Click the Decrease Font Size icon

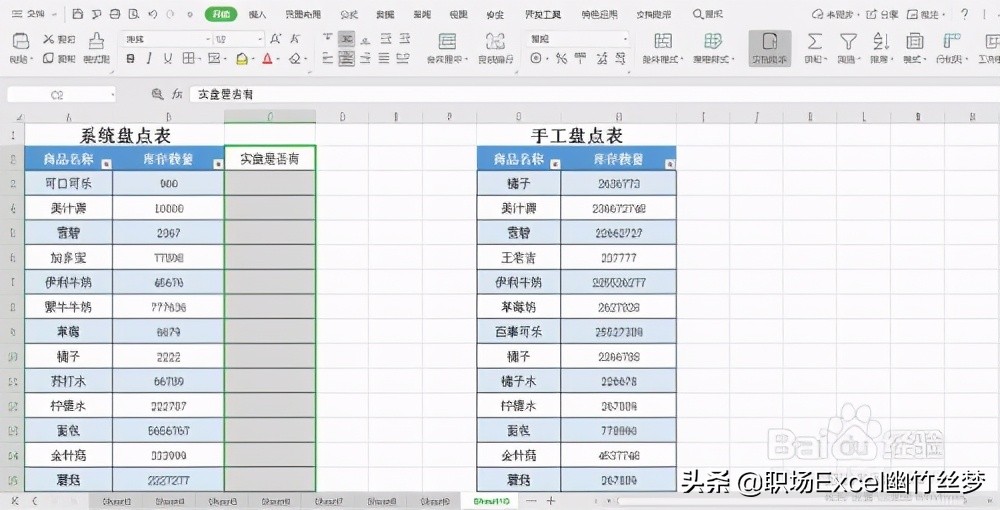pyautogui.click(x=295, y=40)
